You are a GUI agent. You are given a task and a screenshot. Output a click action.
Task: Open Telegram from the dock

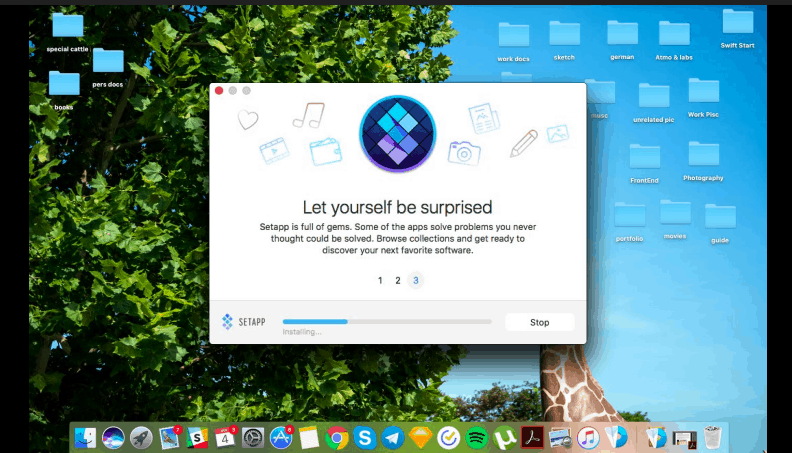[x=393, y=437]
